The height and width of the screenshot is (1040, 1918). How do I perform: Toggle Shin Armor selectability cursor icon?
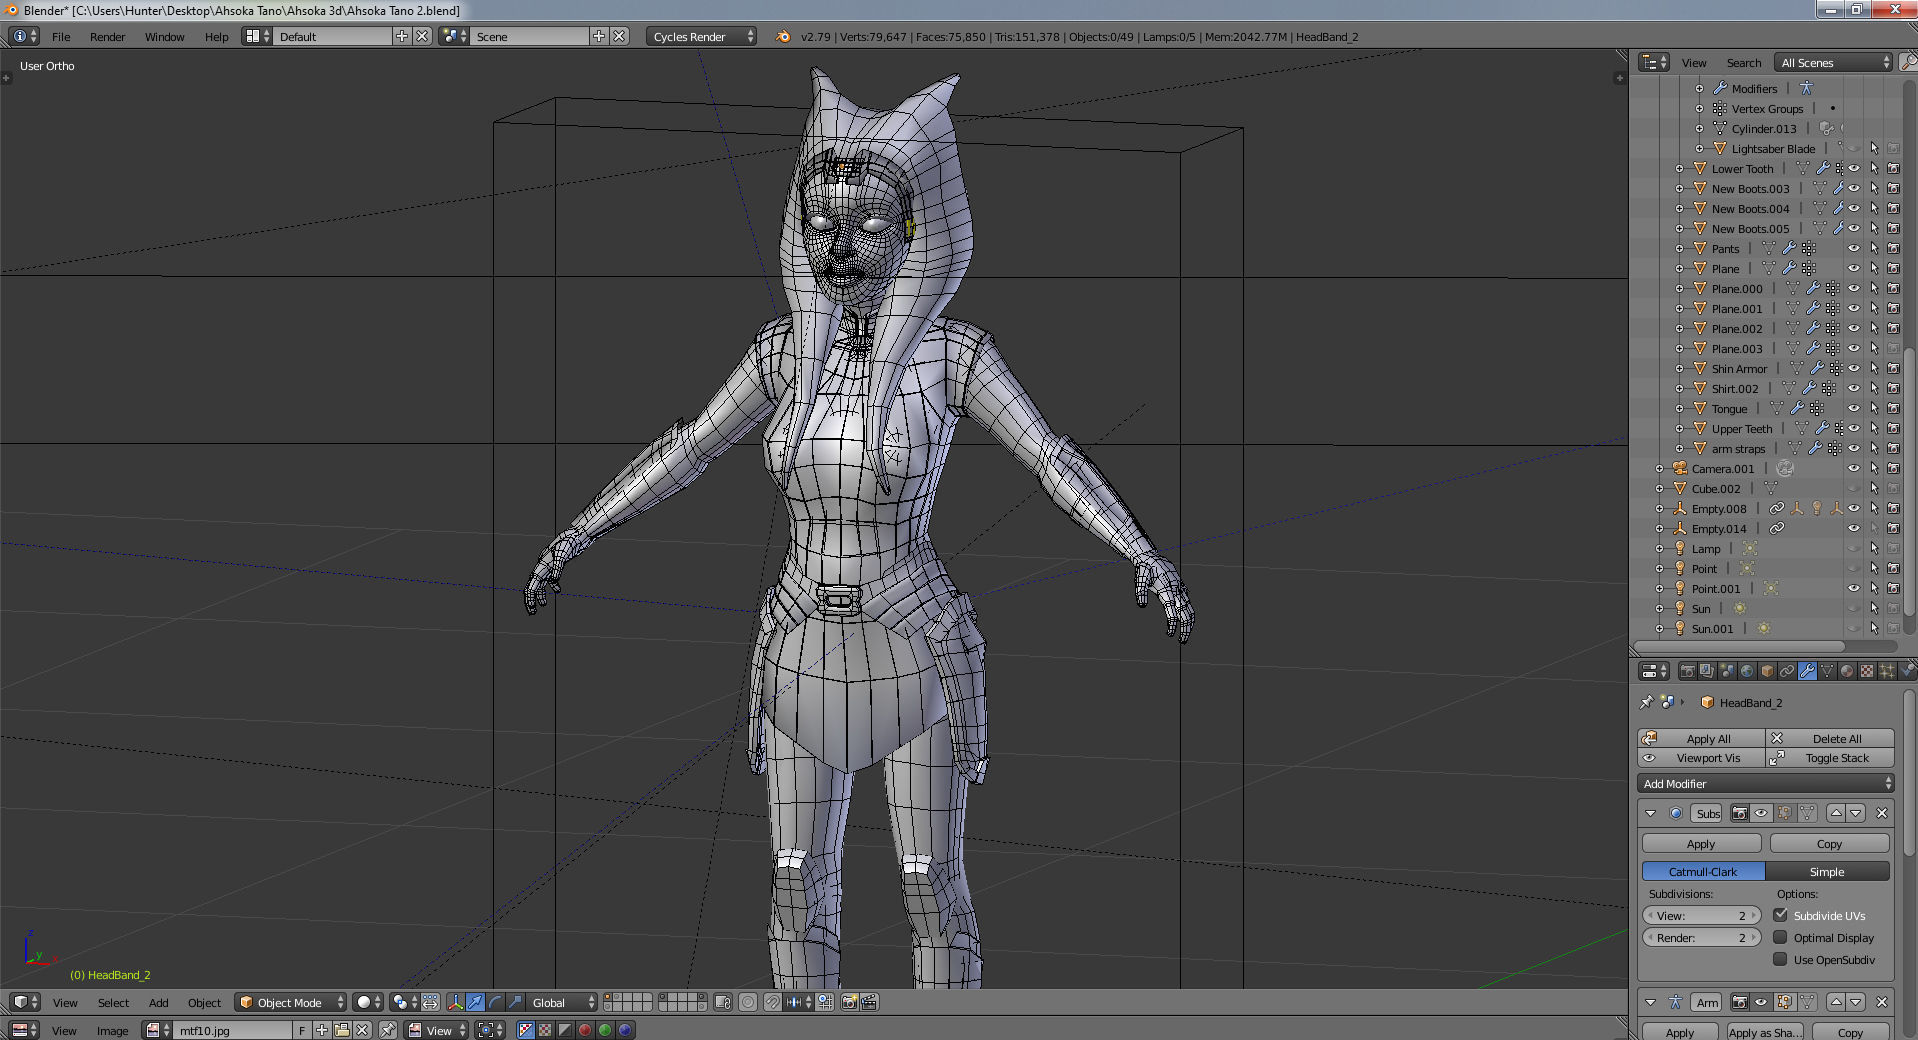1873,368
